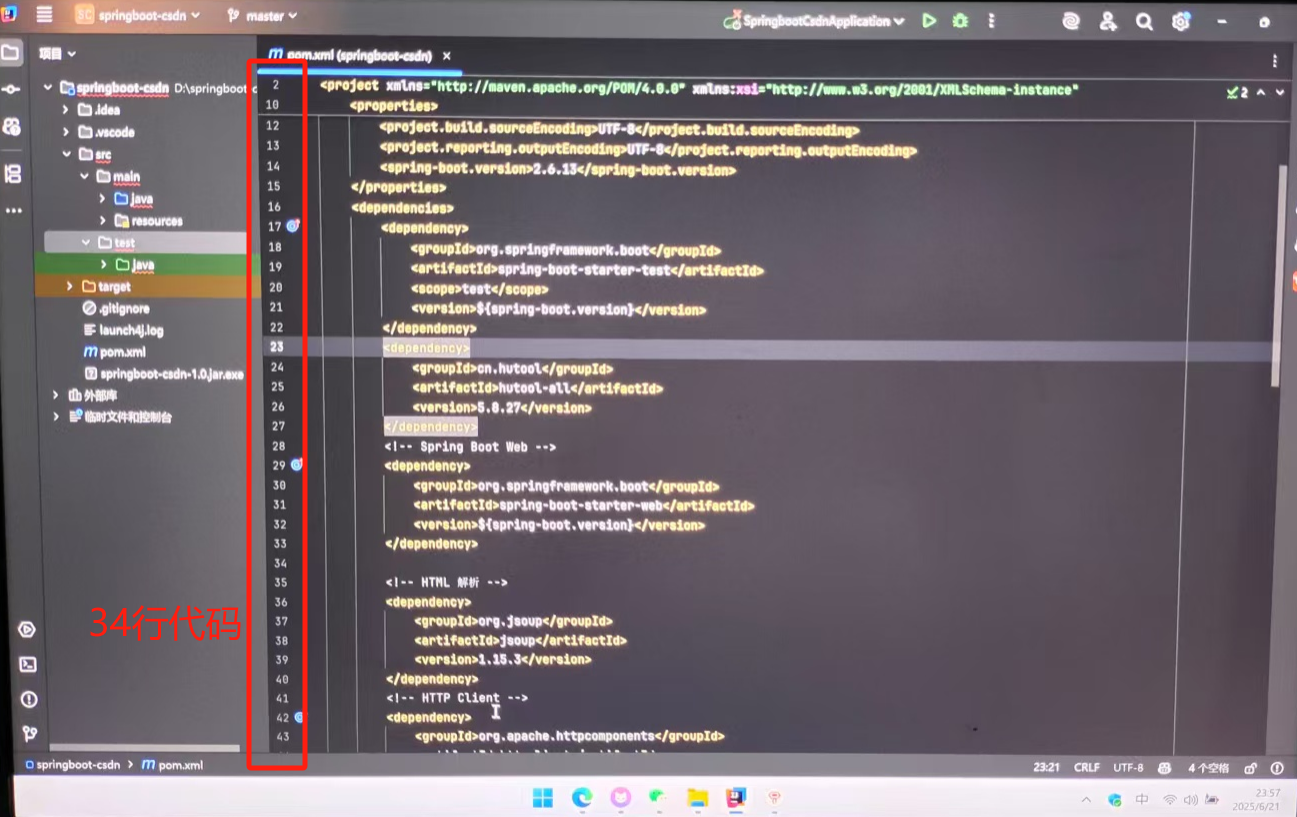Click gutter icon on line 42
The width and height of the screenshot is (1297, 817).
point(298,717)
